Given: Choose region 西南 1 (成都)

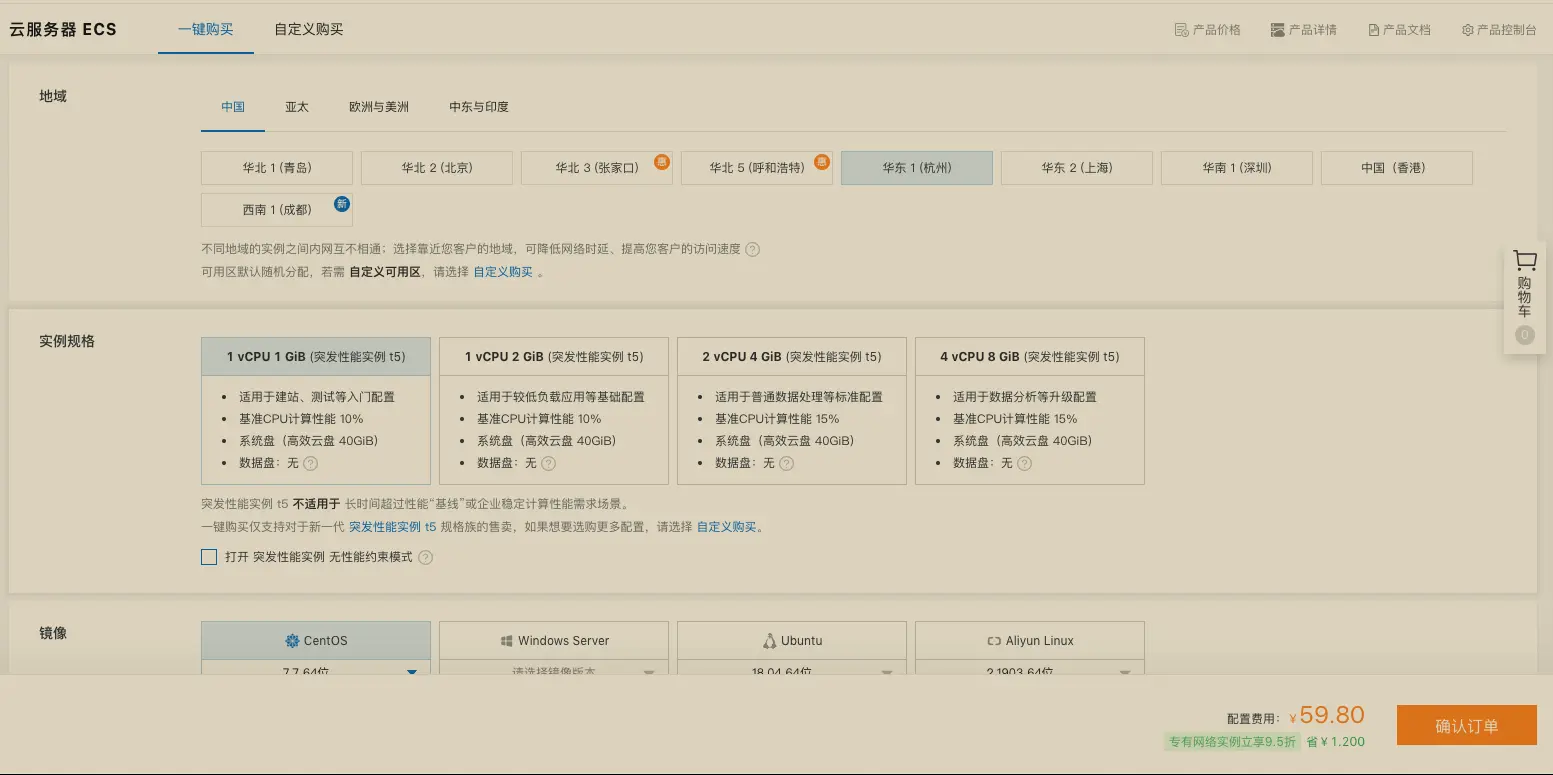Looking at the screenshot, I should click(x=277, y=210).
